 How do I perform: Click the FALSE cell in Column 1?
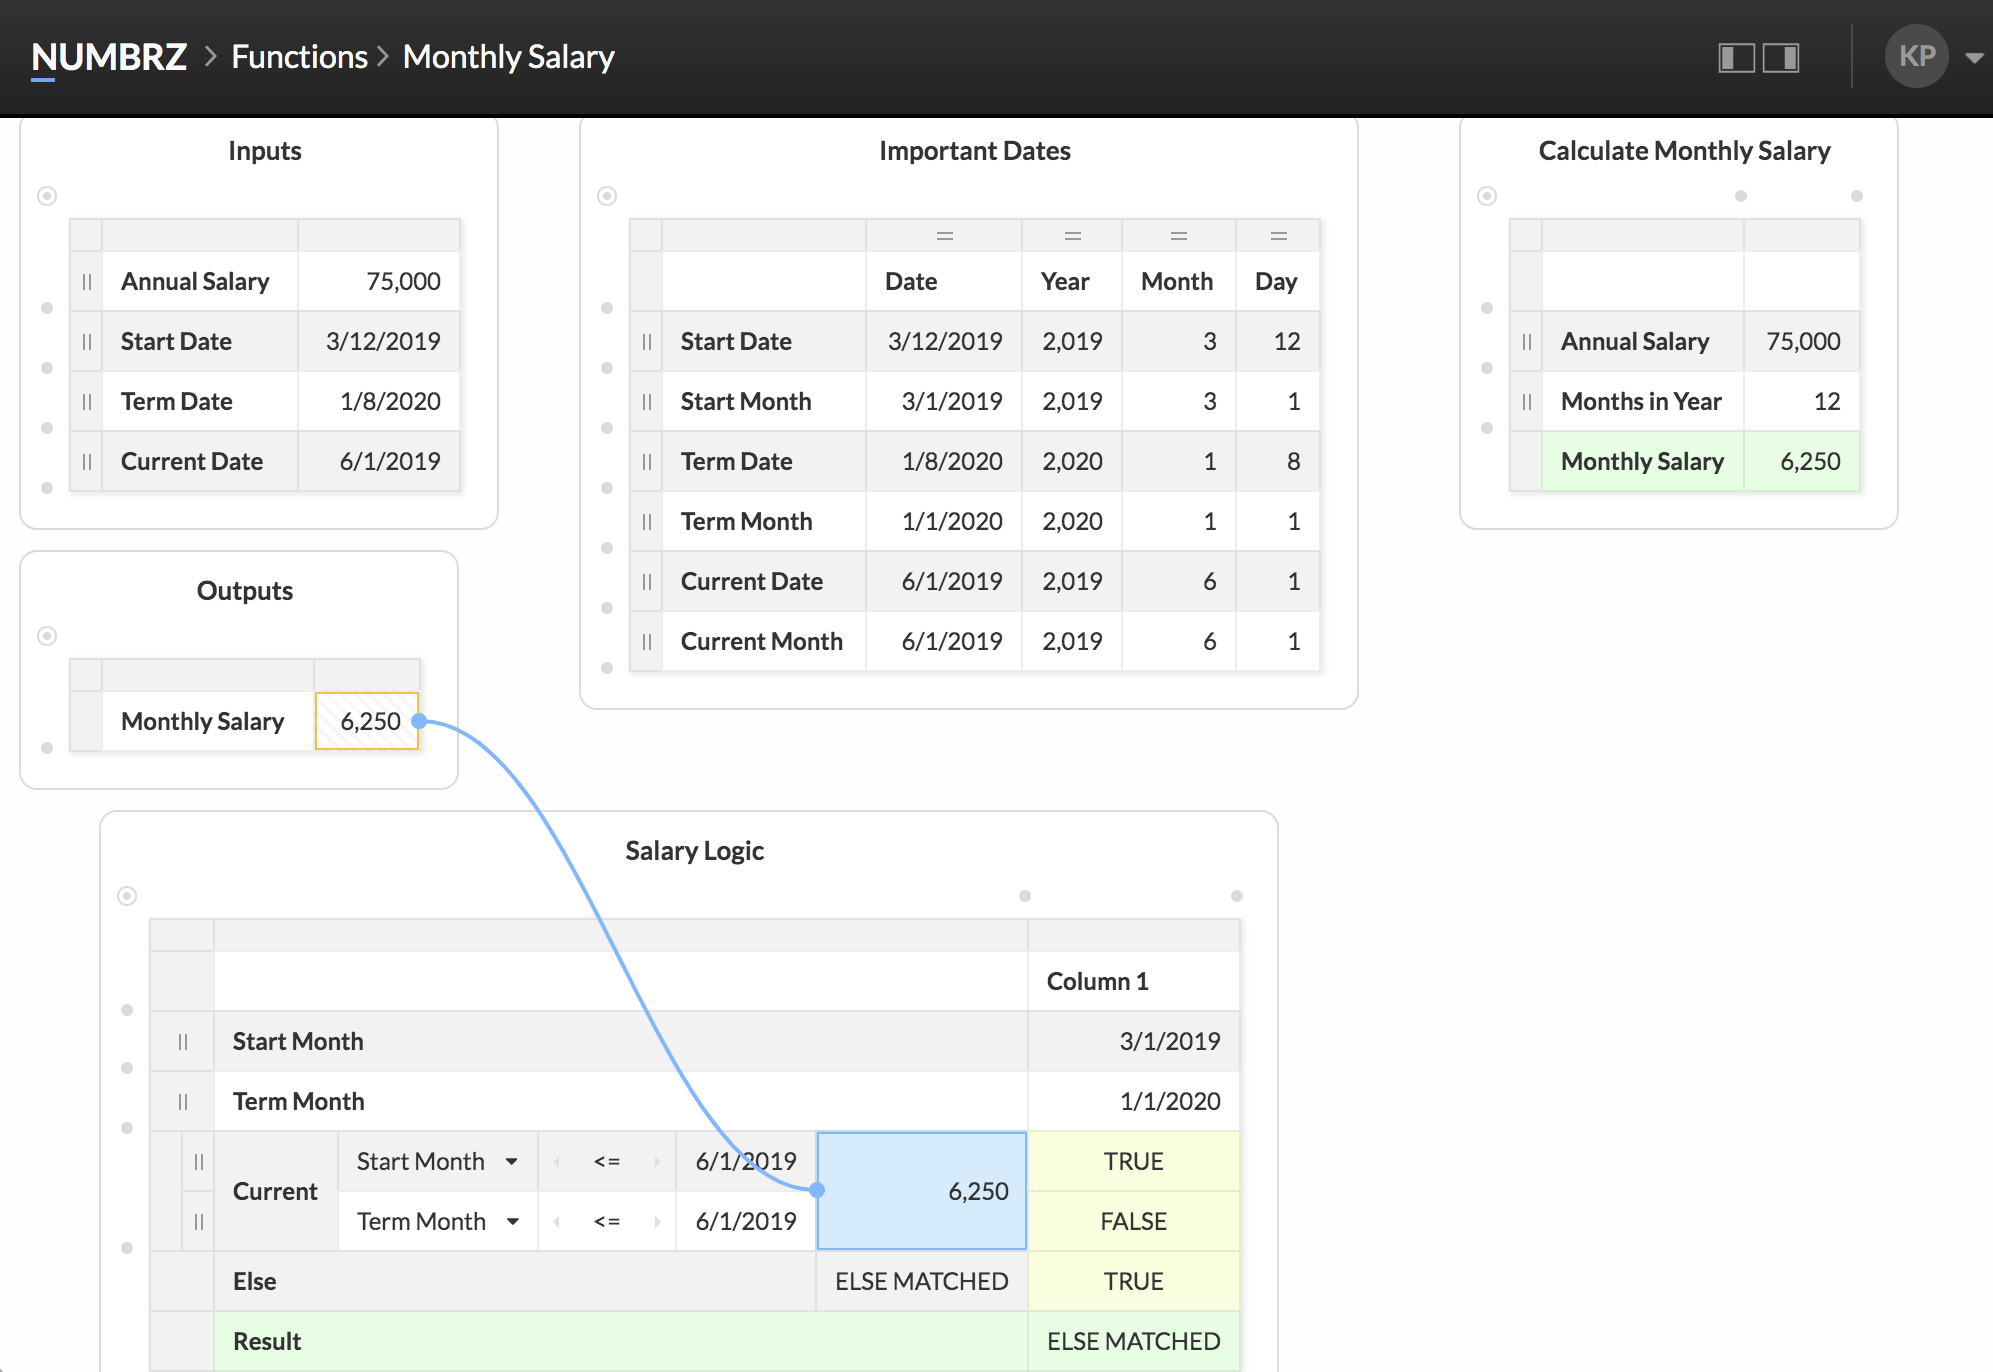(x=1134, y=1221)
